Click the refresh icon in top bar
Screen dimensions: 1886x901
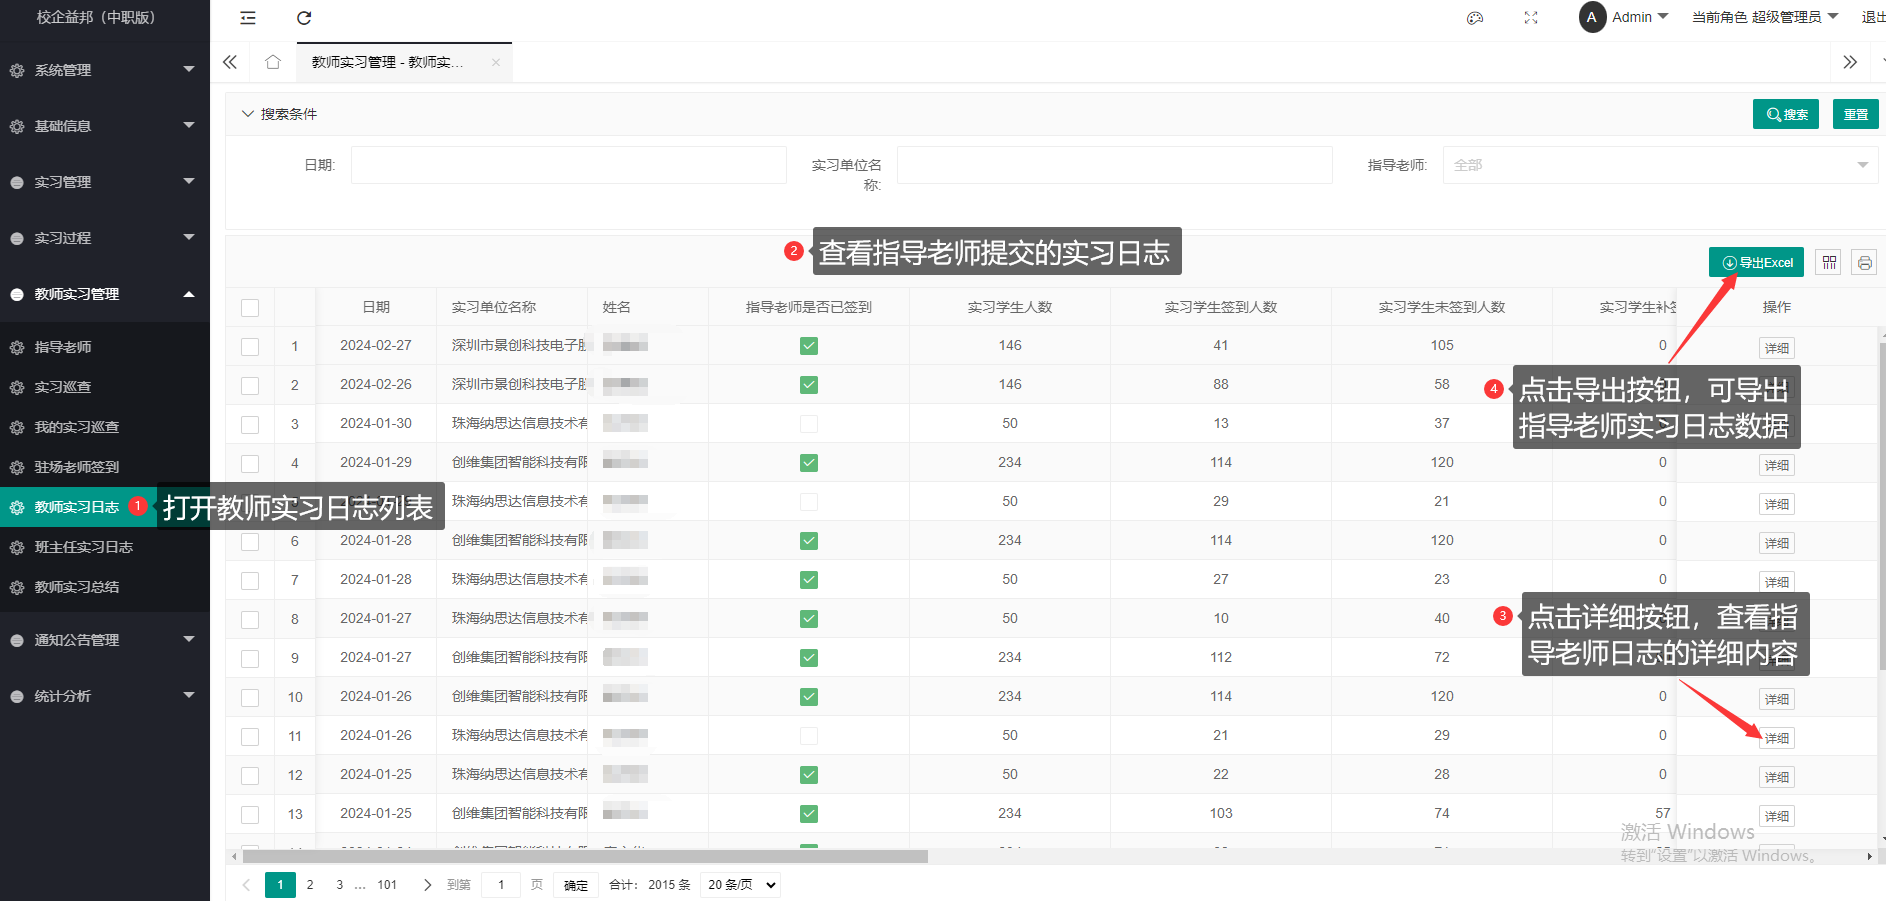pyautogui.click(x=304, y=18)
